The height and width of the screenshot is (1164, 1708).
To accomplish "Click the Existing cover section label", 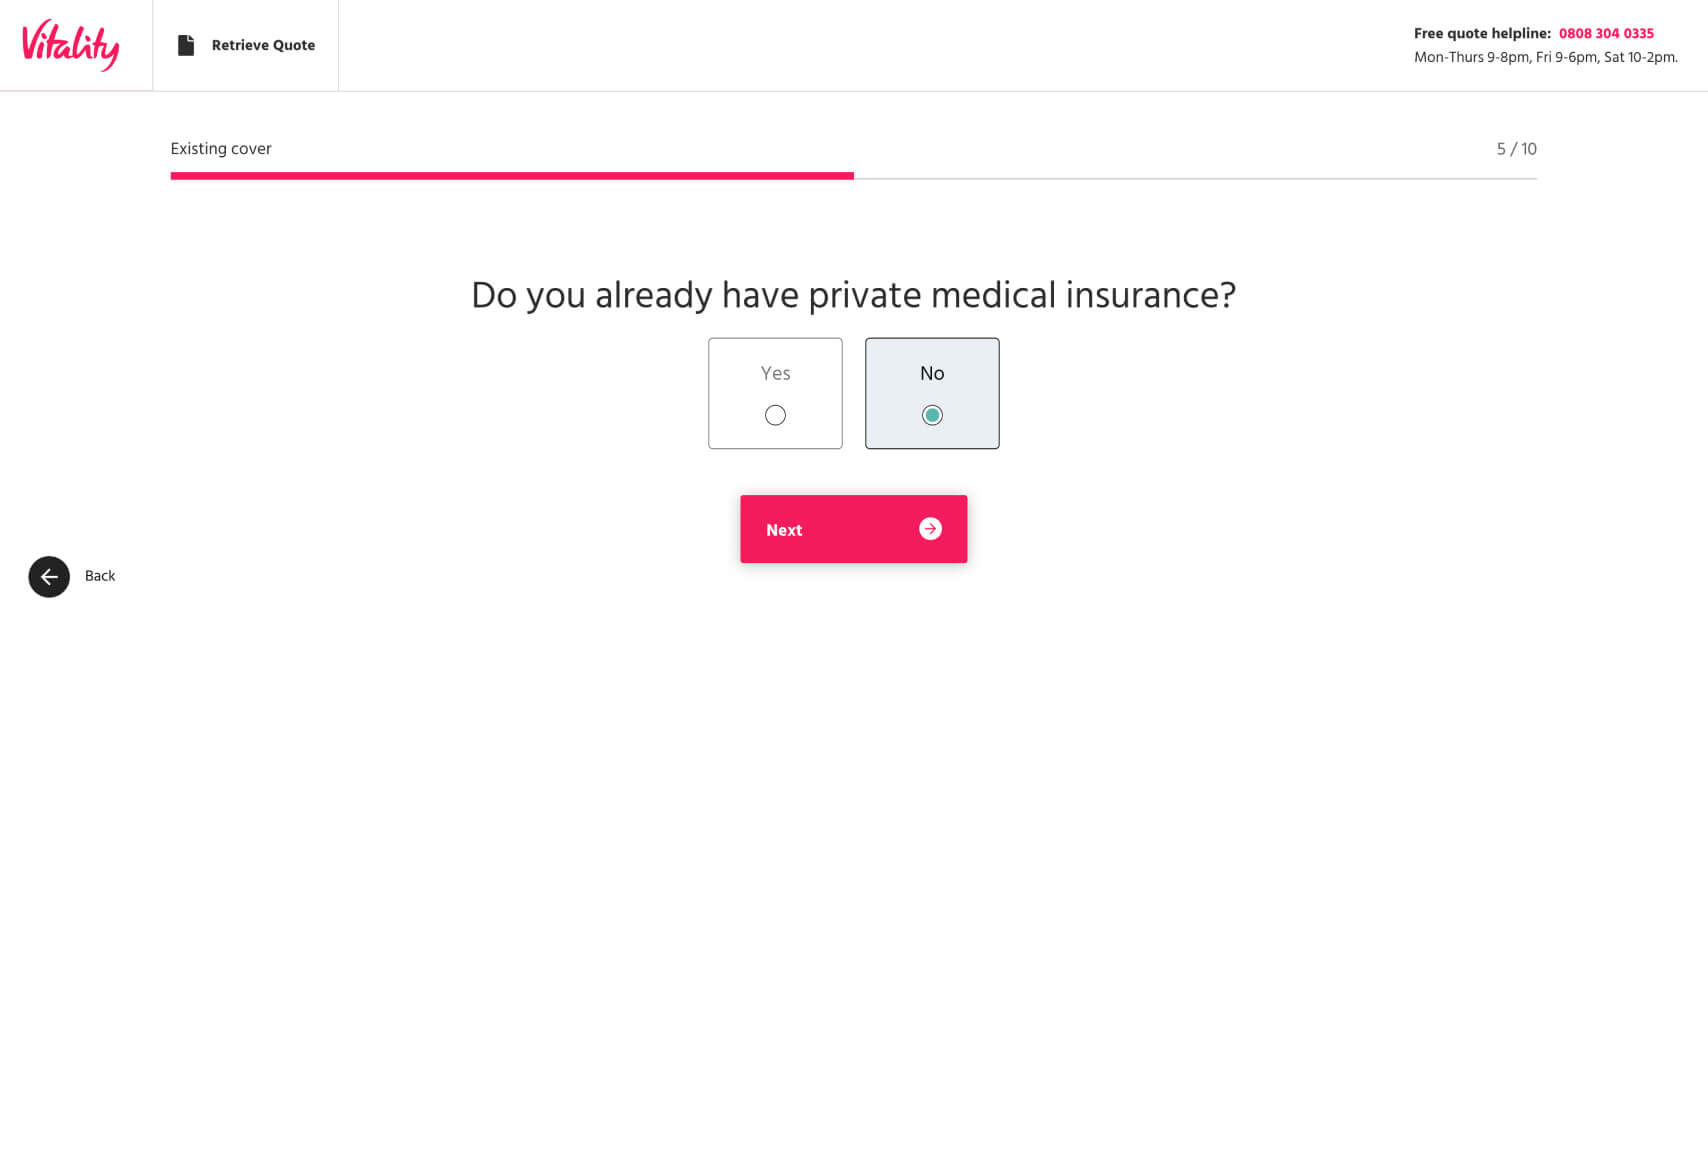I will 221,149.
